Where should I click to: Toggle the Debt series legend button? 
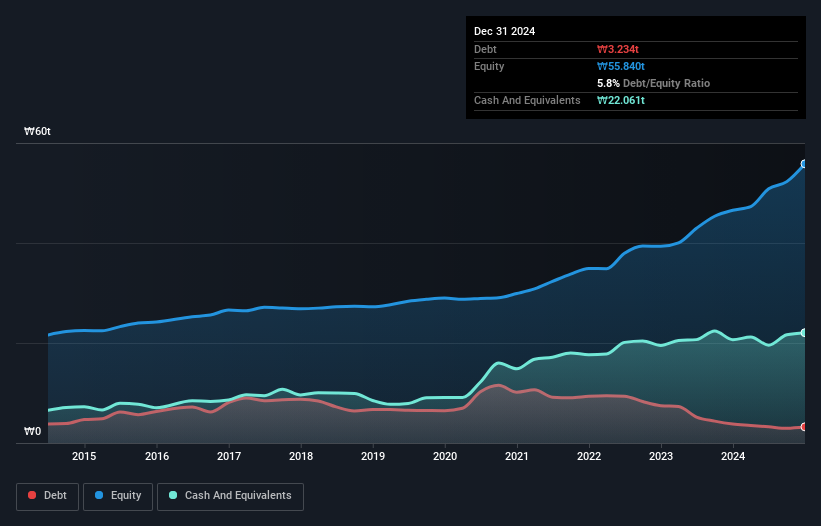[x=48, y=496]
